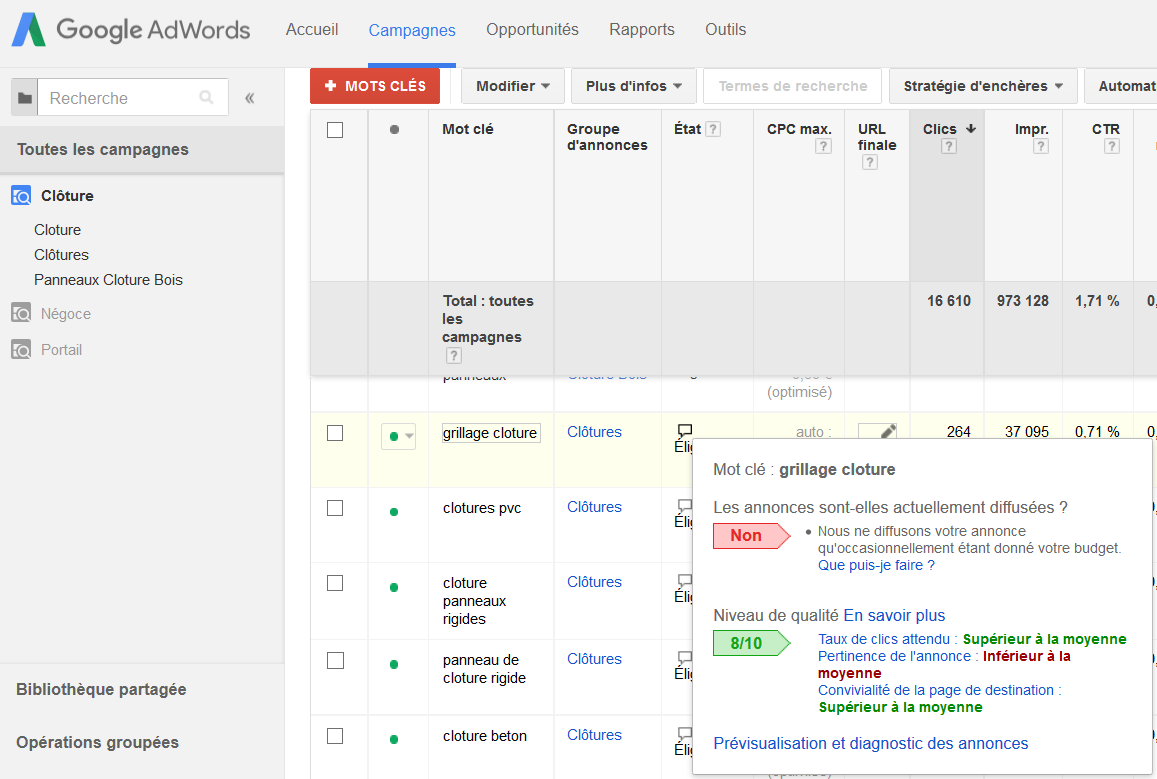Open the Négoce campaign
Viewport: 1157px width, 779px height.
click(66, 314)
